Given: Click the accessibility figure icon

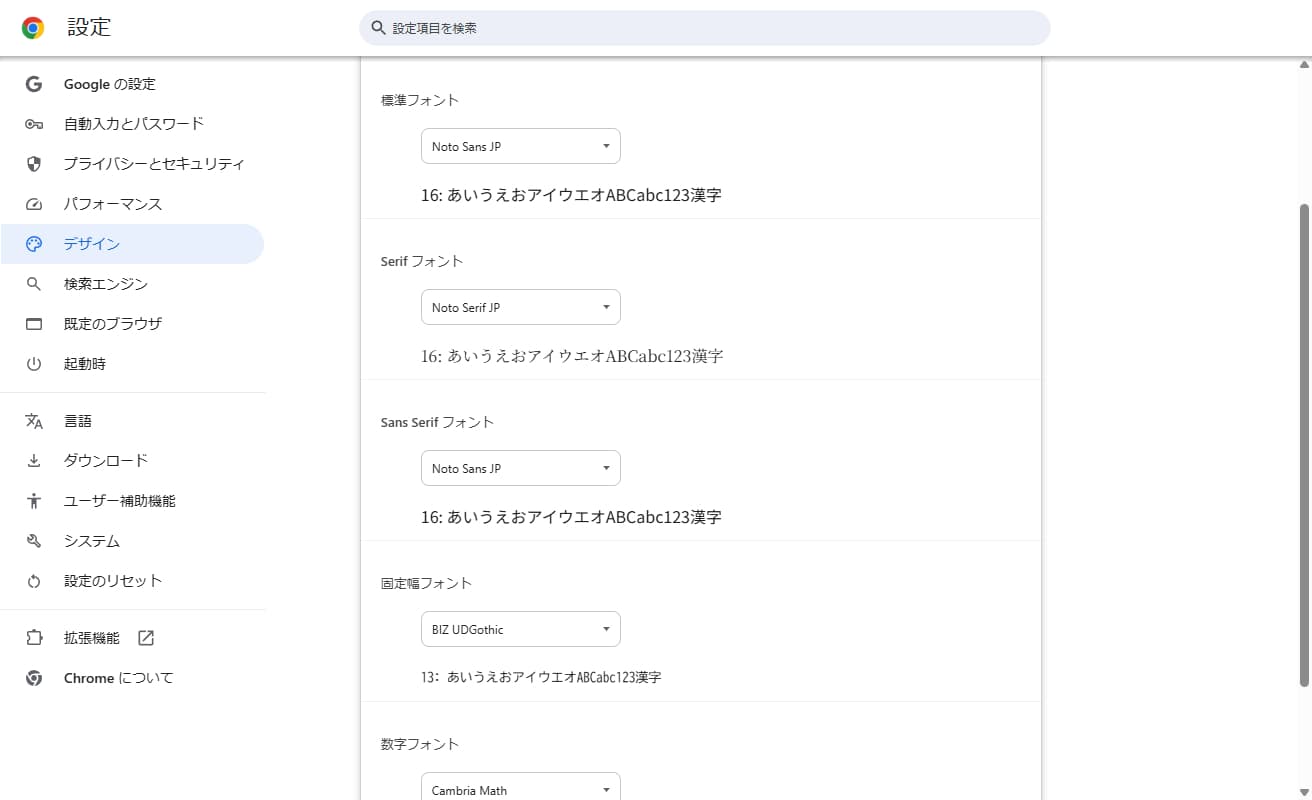Looking at the screenshot, I should [x=34, y=501].
